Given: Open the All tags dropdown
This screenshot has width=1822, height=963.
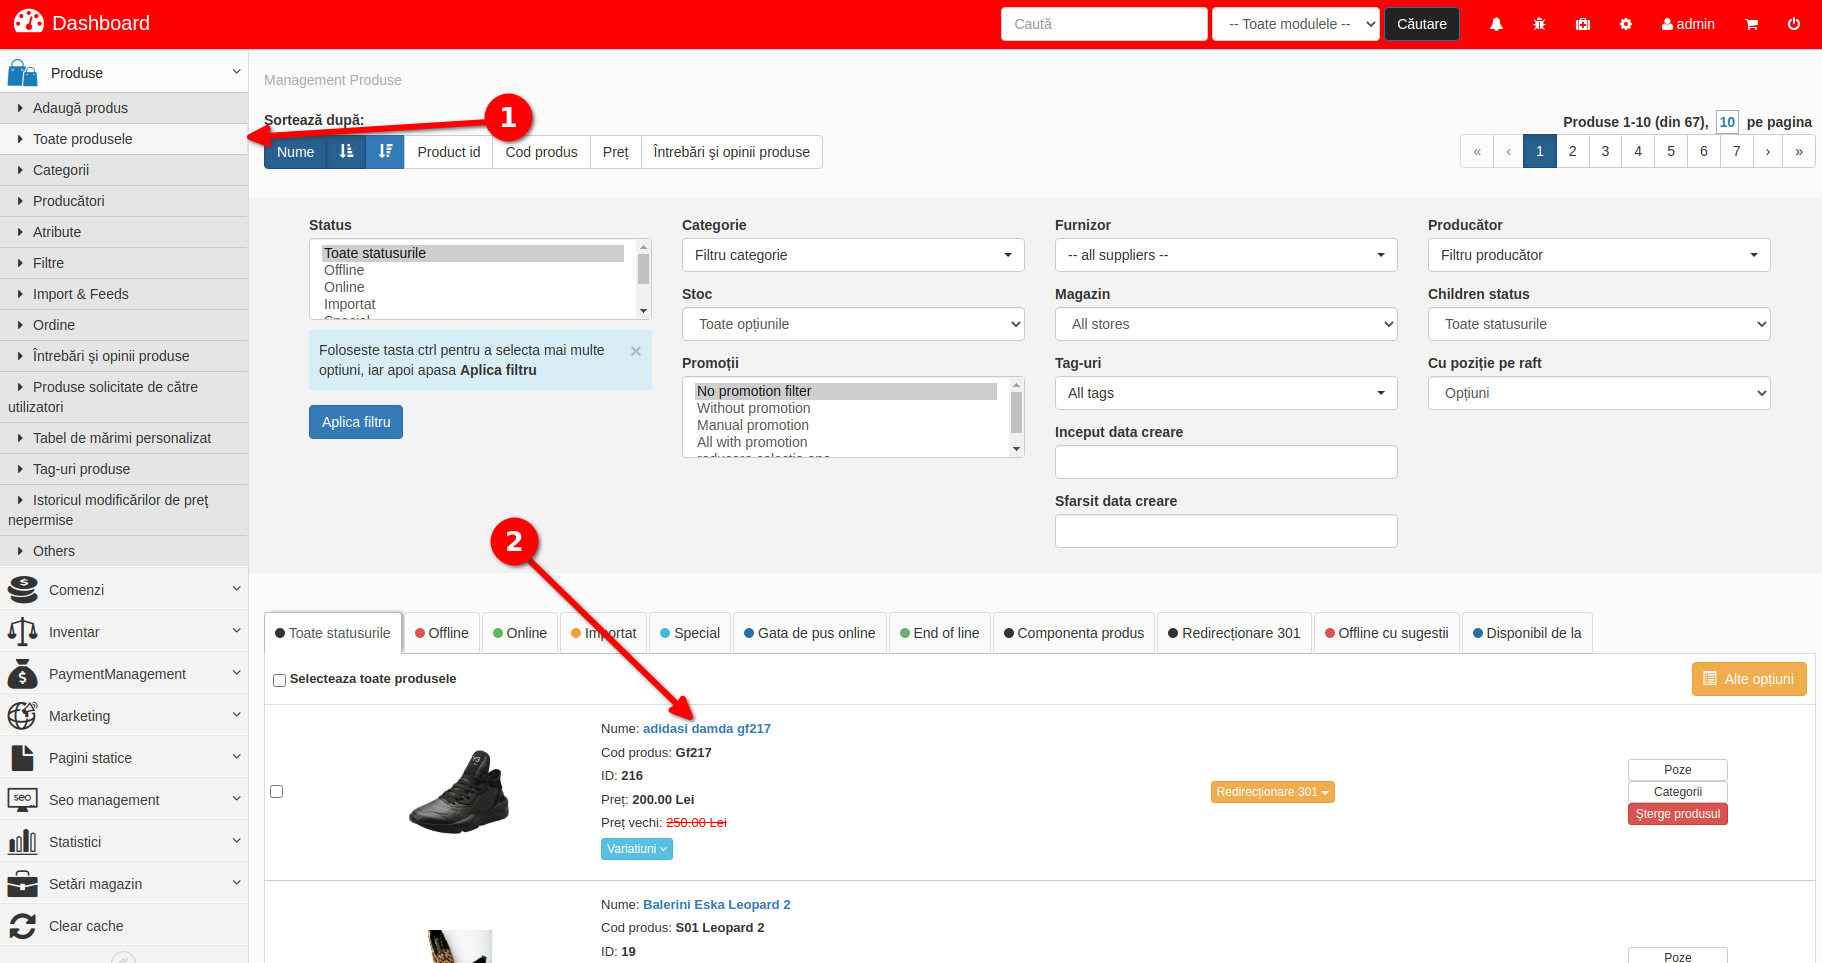Looking at the screenshot, I should pos(1226,393).
